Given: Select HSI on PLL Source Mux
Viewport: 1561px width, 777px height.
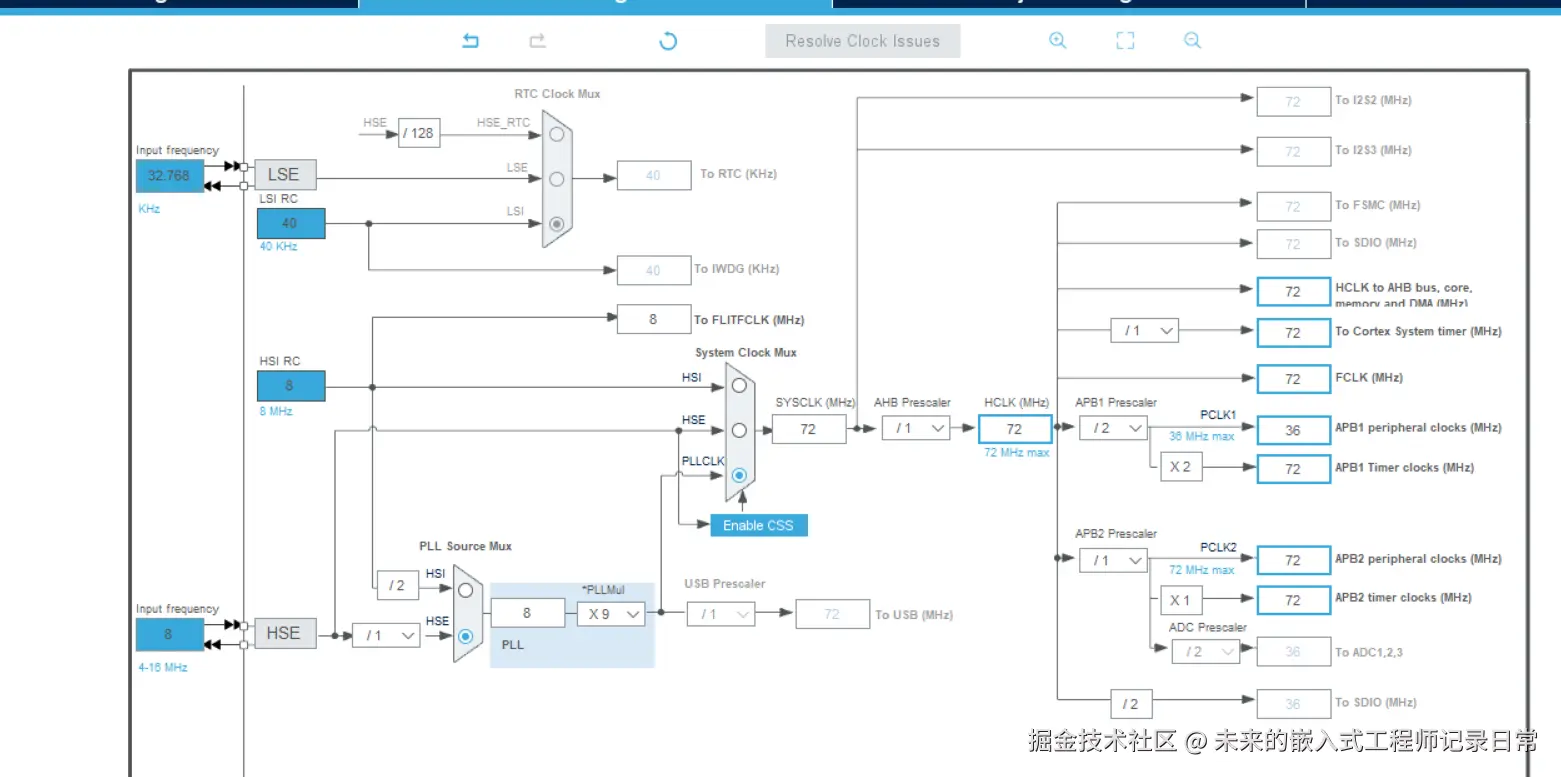Looking at the screenshot, I should (465, 590).
